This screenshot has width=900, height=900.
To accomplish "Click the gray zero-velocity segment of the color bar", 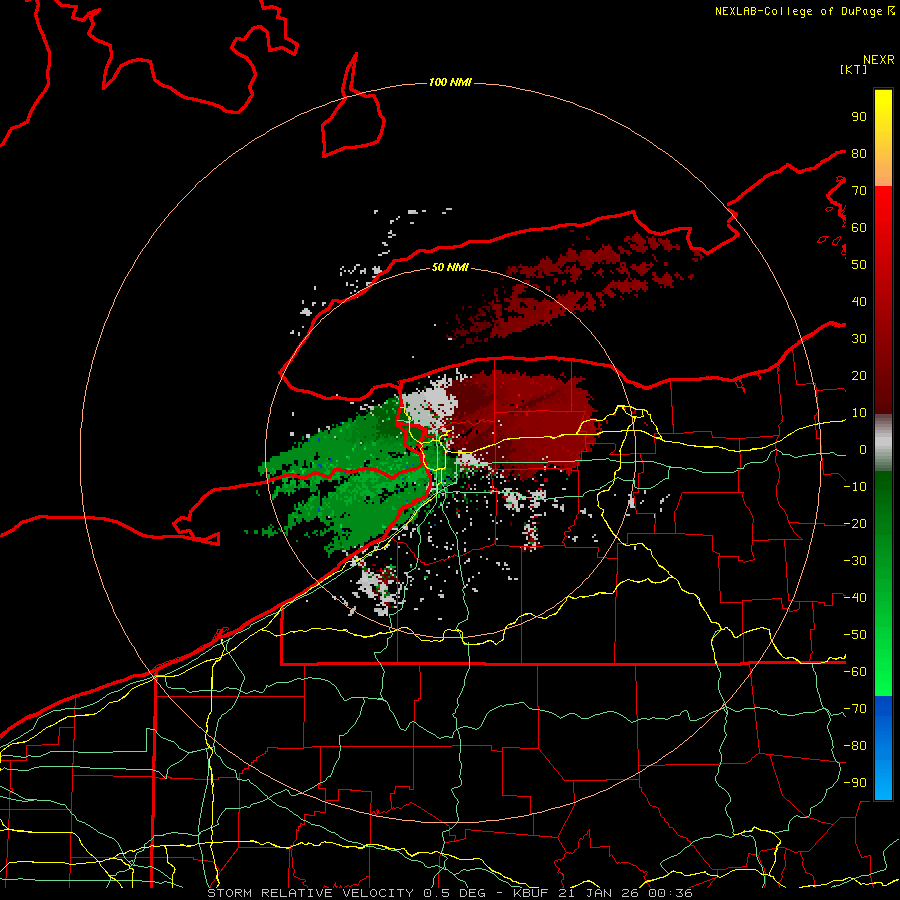I will tap(883, 443).
